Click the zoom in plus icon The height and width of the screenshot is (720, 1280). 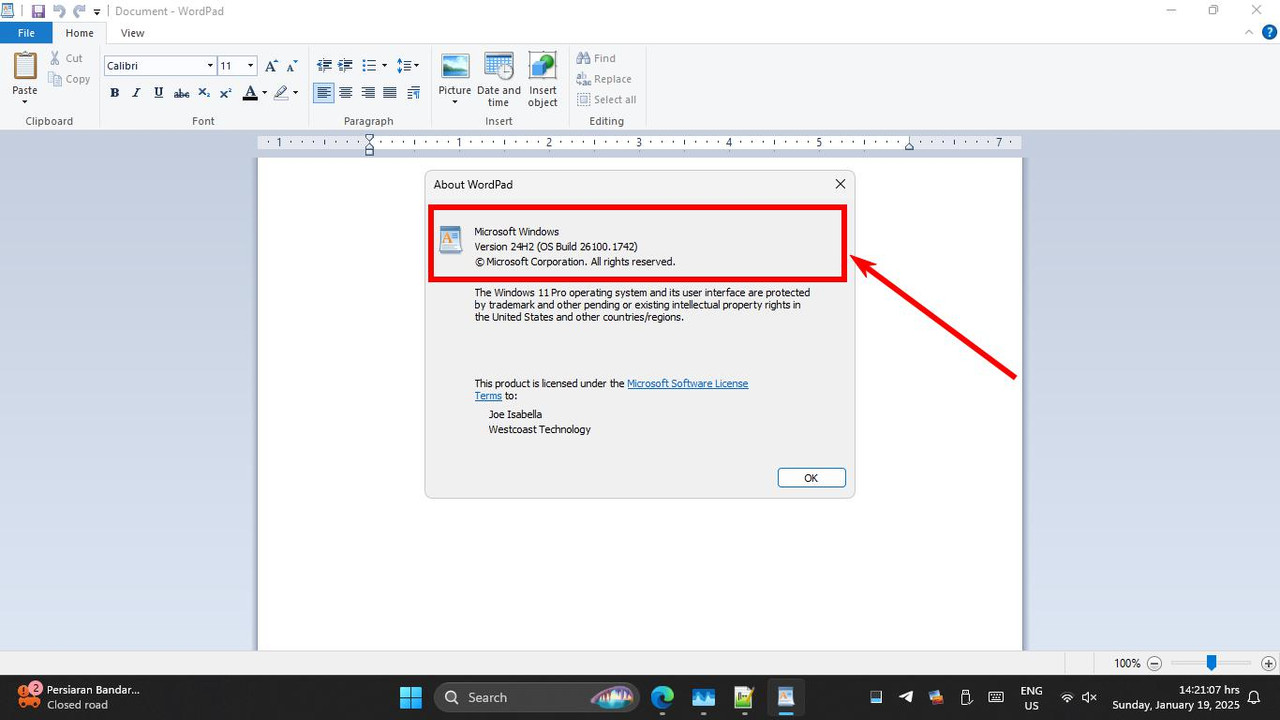click(x=1268, y=663)
